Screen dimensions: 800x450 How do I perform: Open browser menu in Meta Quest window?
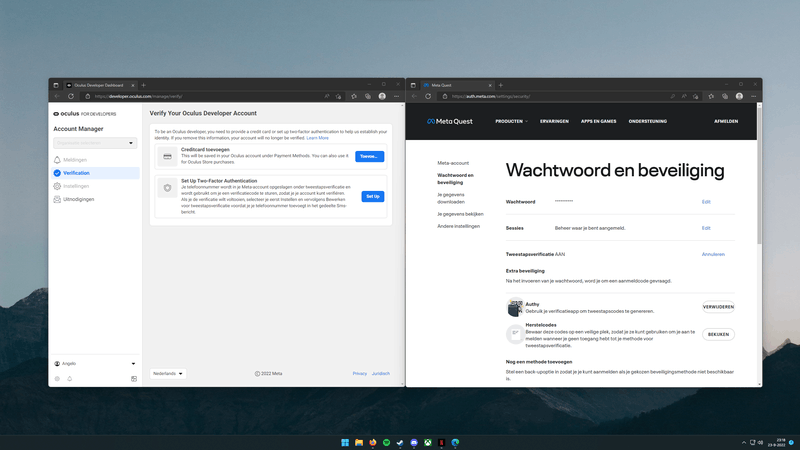pos(754,96)
